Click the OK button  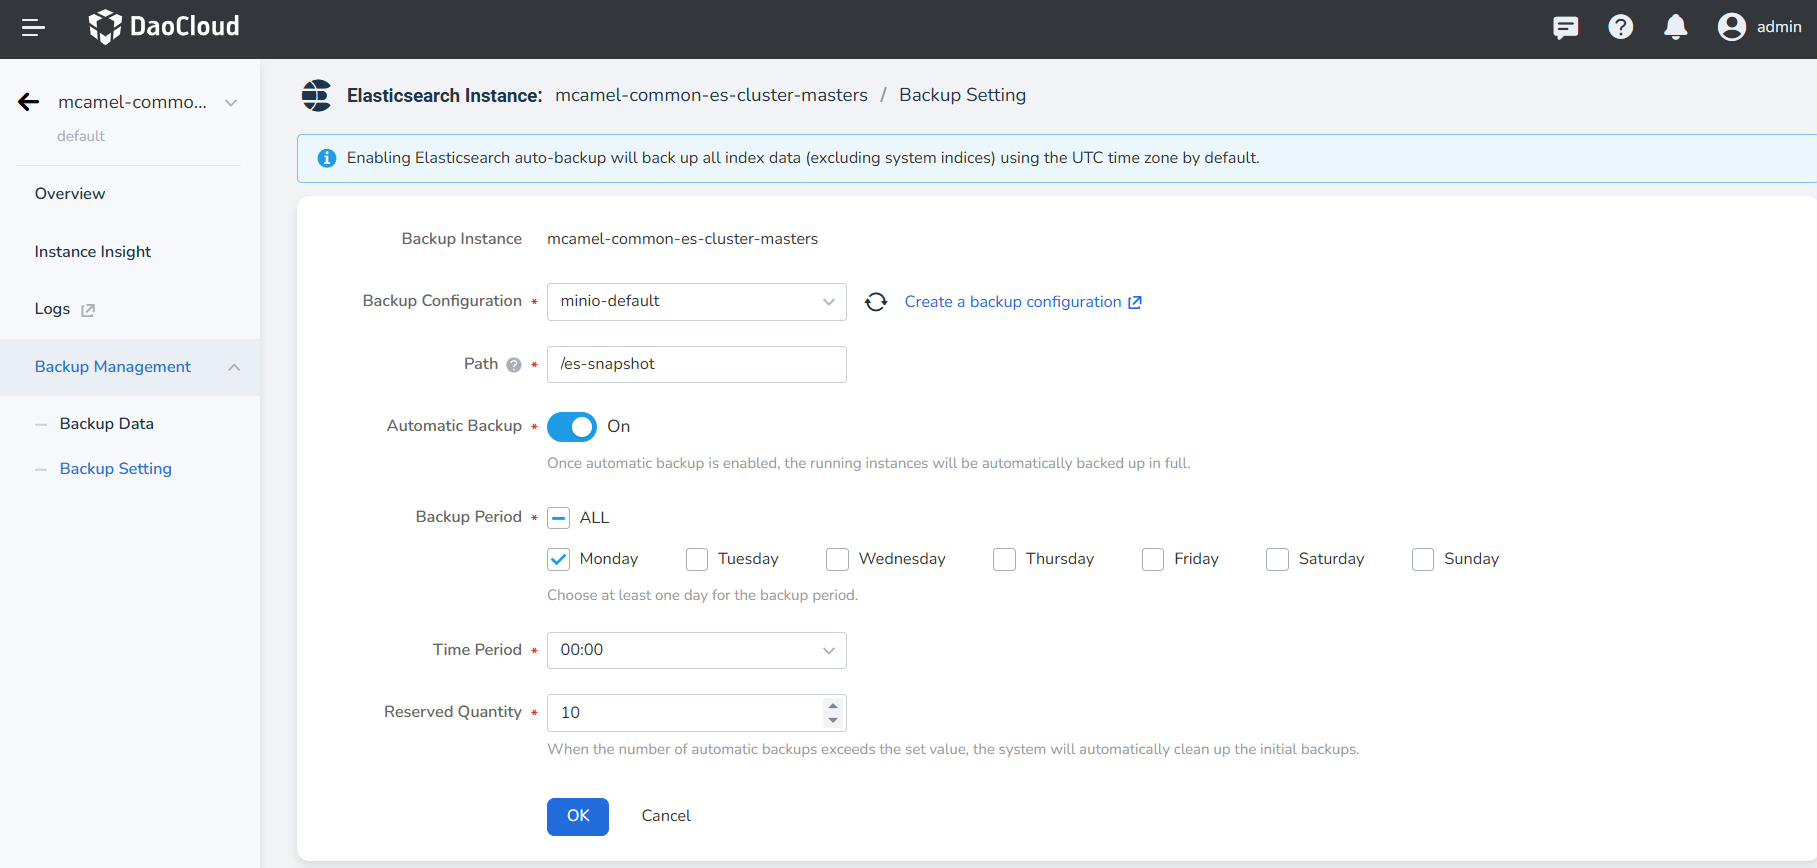coord(577,816)
